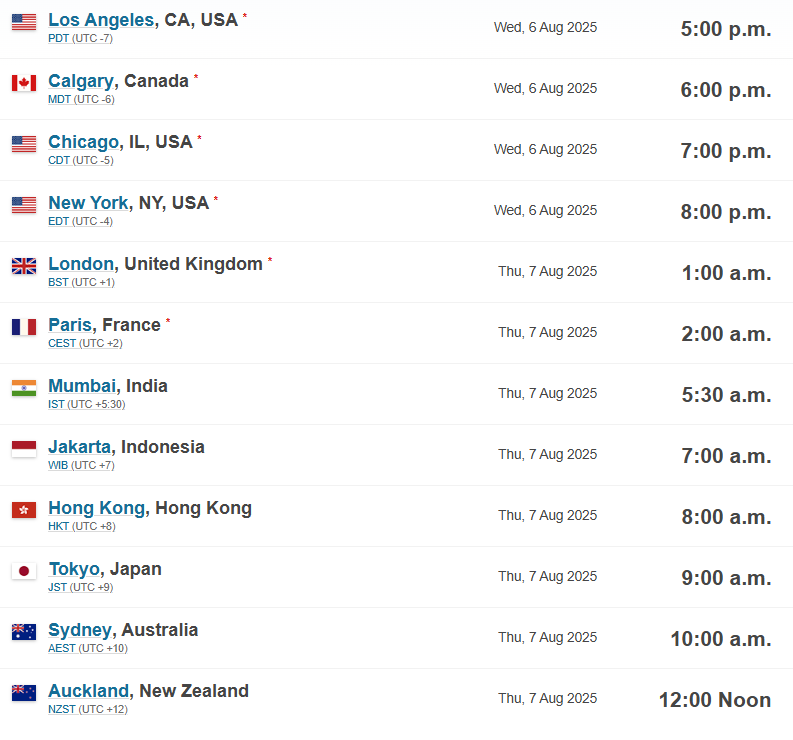Viewport: 793px width, 740px height.
Task: Click the NZST time zone abbreviation
Action: [61, 709]
